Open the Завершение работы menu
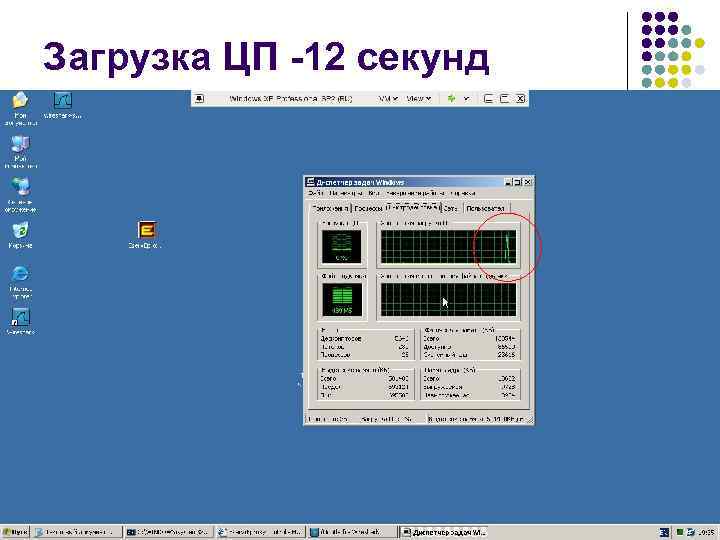The width and height of the screenshot is (720, 540). (x=416, y=193)
